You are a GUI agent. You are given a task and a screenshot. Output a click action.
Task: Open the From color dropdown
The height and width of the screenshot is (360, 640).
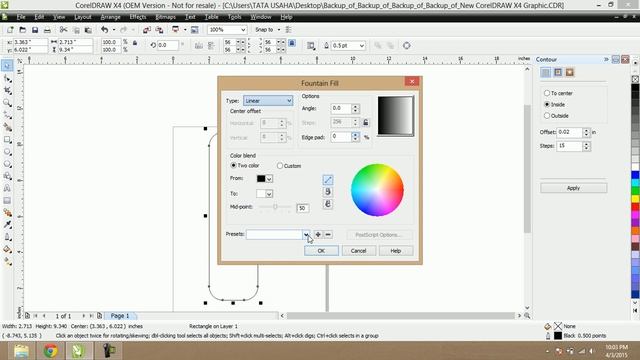click(x=269, y=179)
